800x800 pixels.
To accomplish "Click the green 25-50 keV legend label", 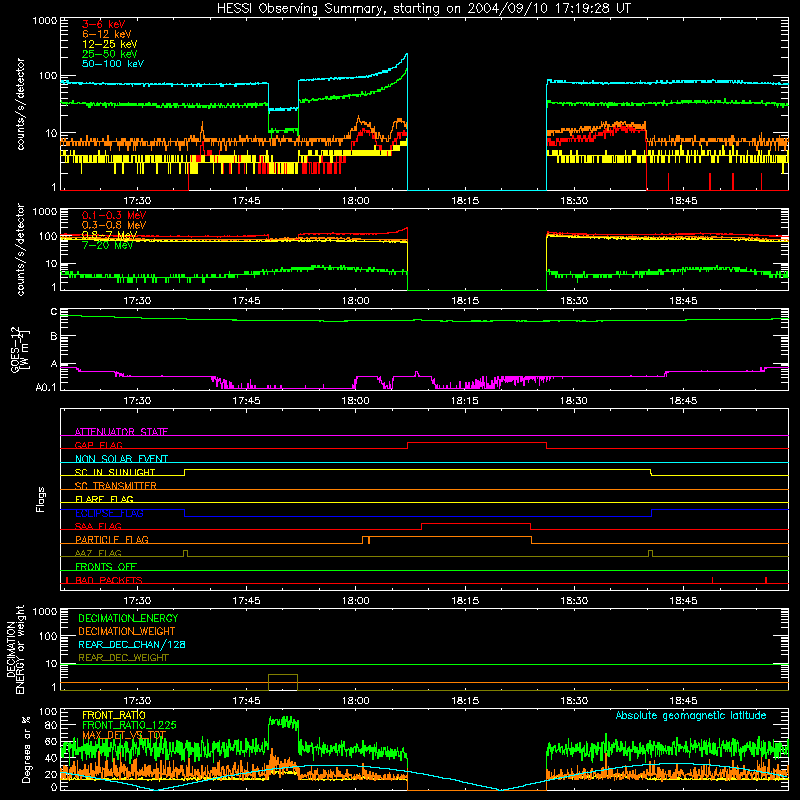I will [109, 54].
